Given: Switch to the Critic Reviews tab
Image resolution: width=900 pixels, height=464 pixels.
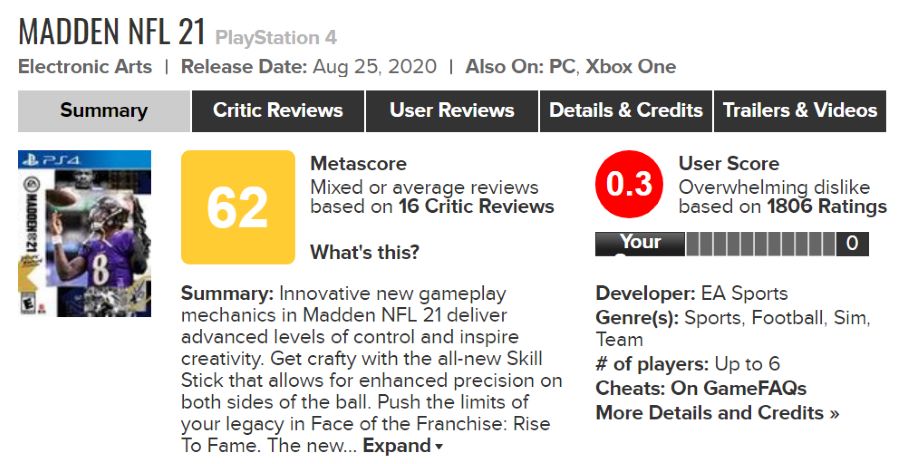Looking at the screenshot, I should (277, 111).
